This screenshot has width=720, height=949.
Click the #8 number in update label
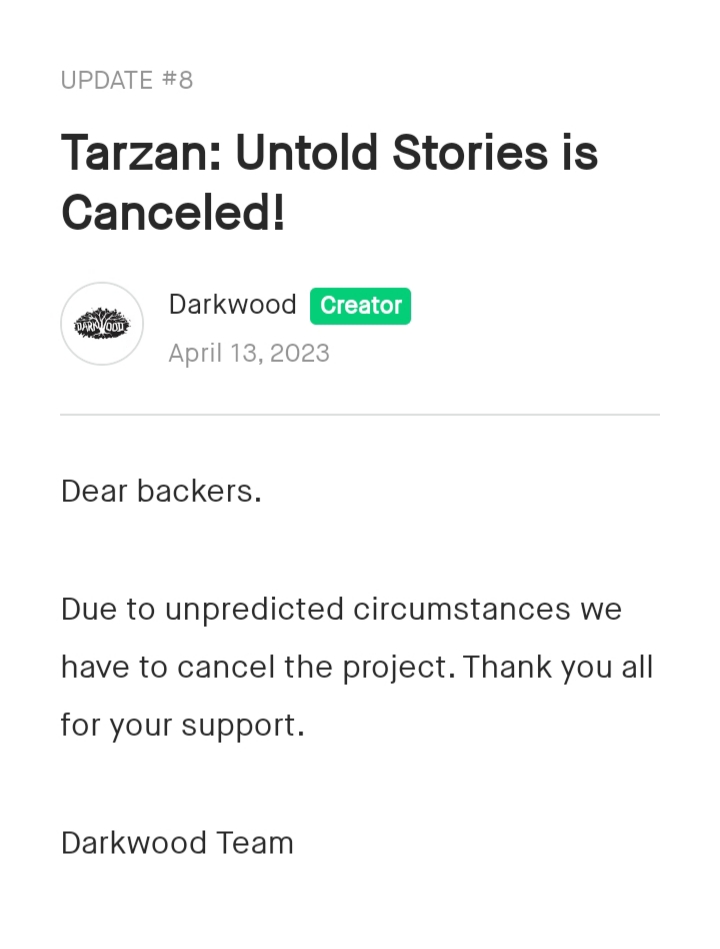tap(177, 80)
